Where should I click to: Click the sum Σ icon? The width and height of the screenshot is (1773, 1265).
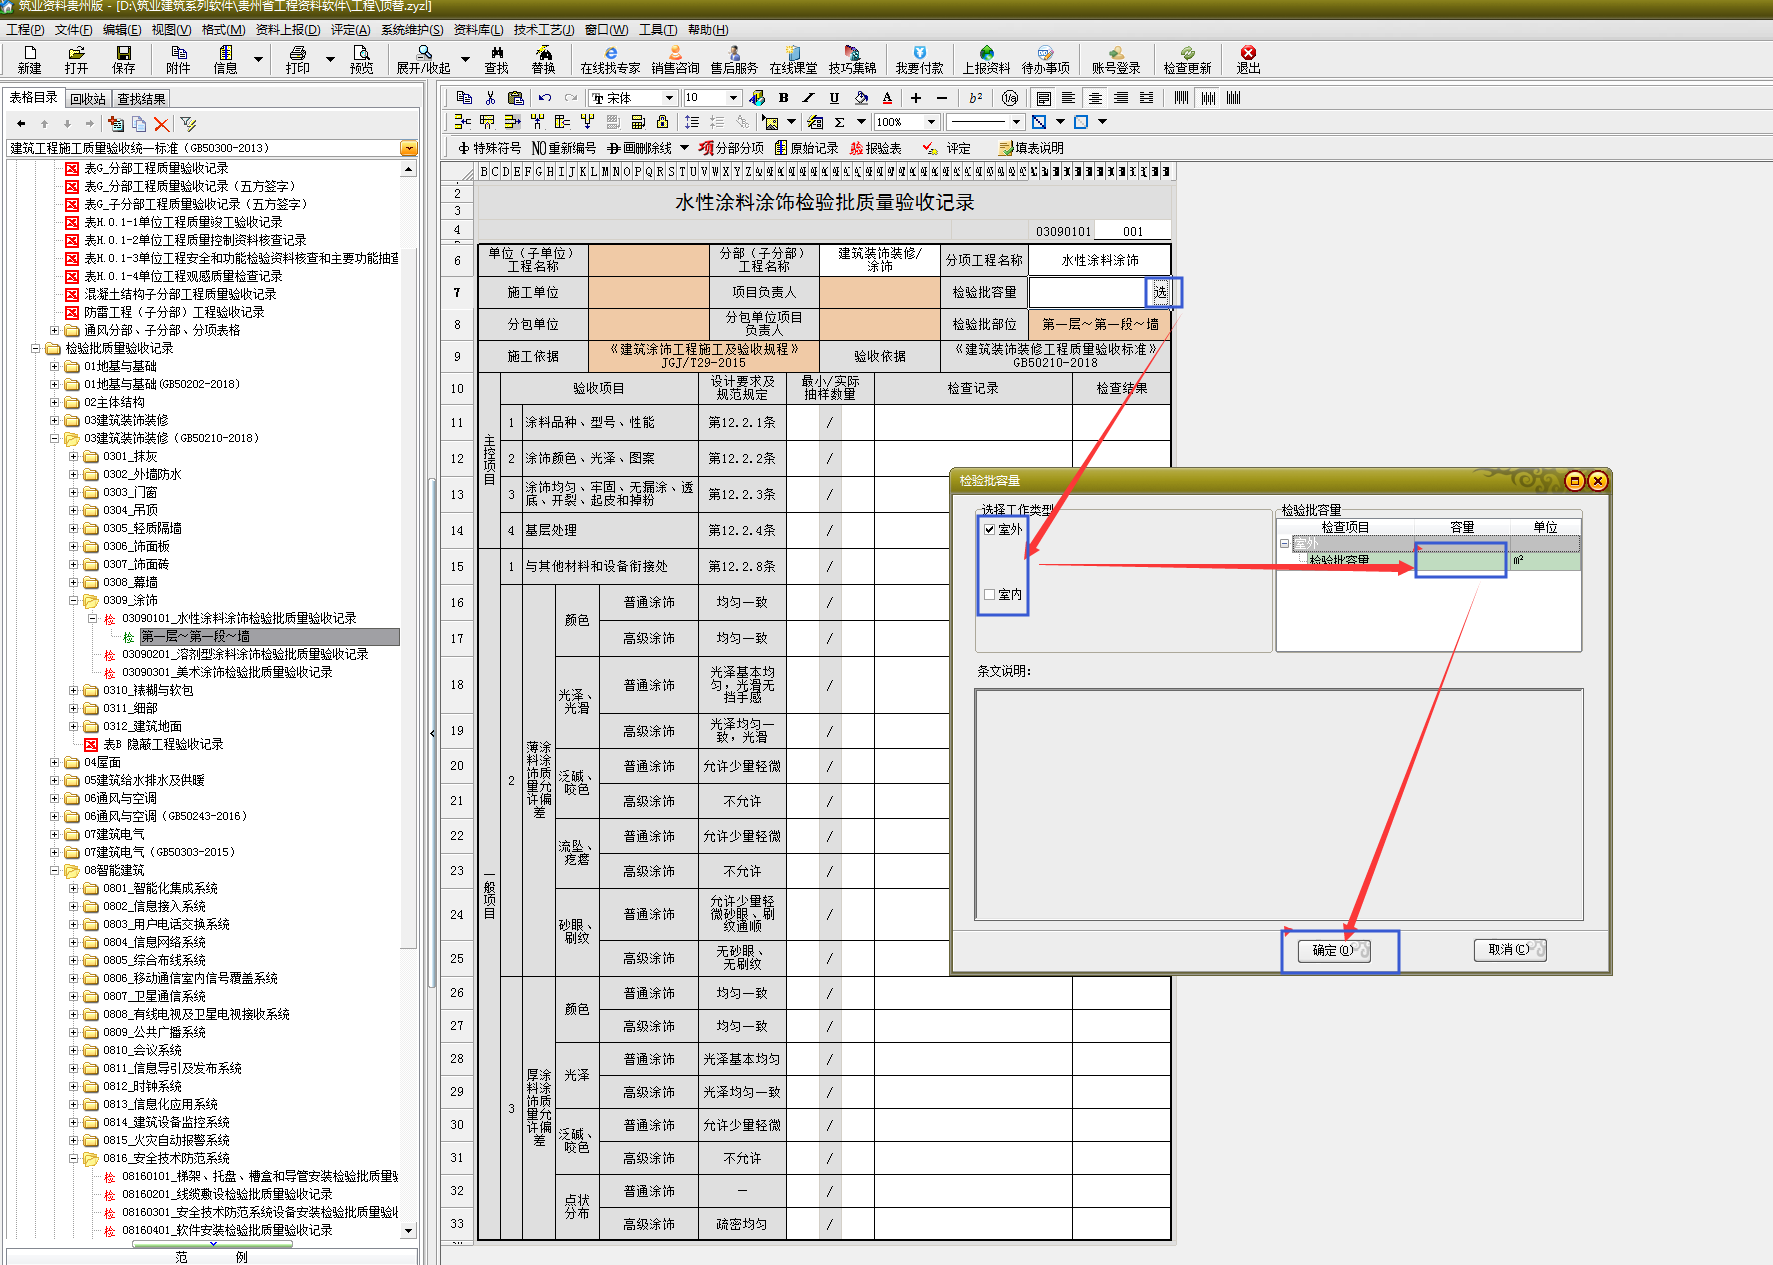click(839, 122)
